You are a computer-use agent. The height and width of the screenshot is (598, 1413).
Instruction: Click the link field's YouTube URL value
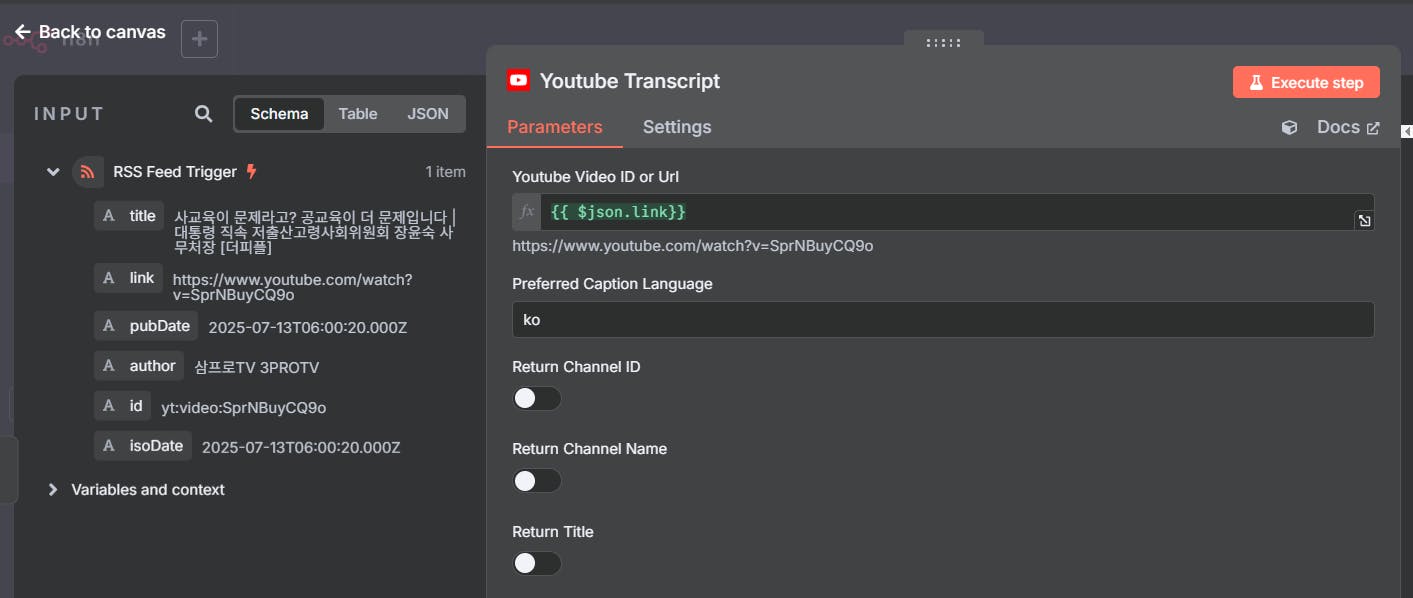pyautogui.click(x=292, y=287)
